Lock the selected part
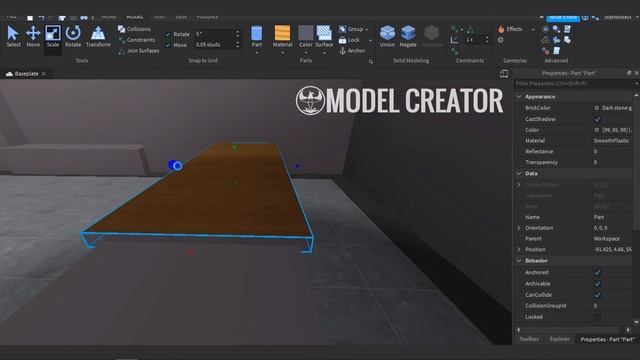Viewport: 640px width, 360px height. 349,40
